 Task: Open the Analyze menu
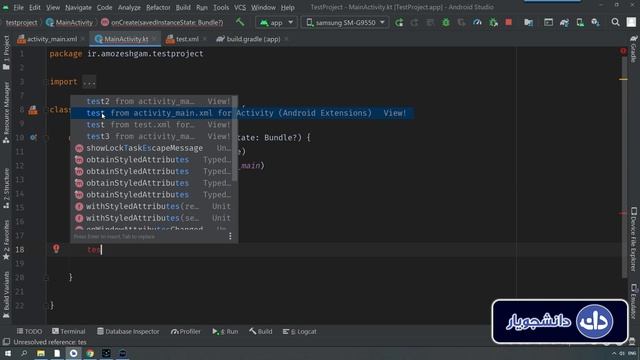pyautogui.click(x=129, y=7)
